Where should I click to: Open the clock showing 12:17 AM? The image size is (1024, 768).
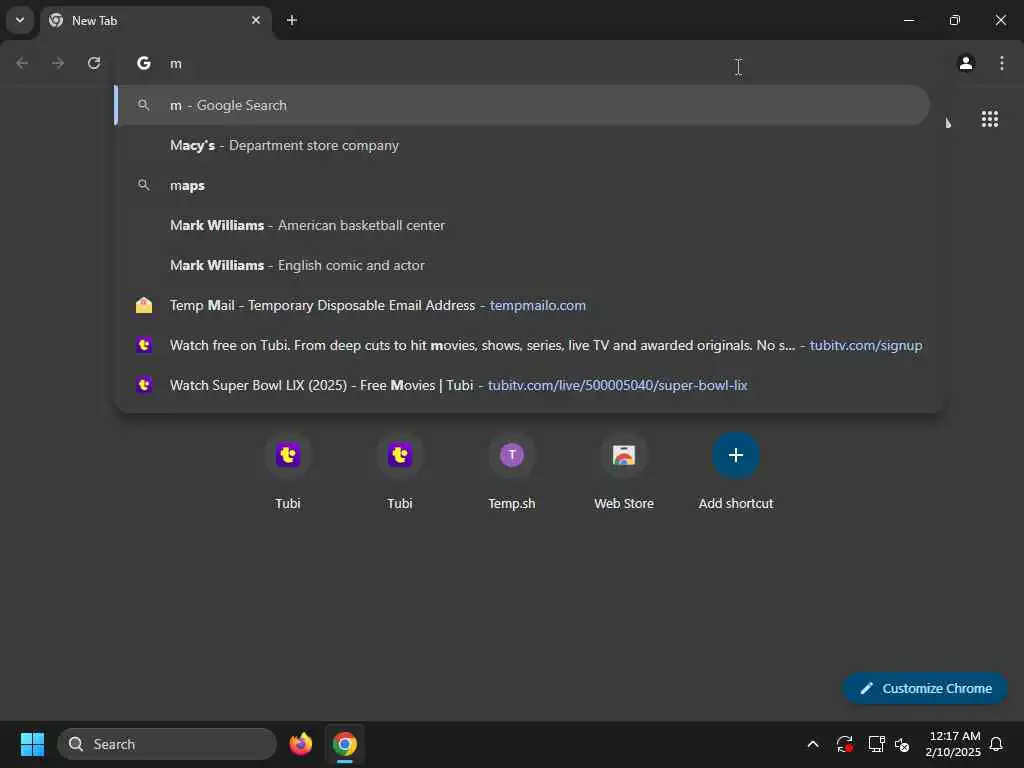point(953,744)
